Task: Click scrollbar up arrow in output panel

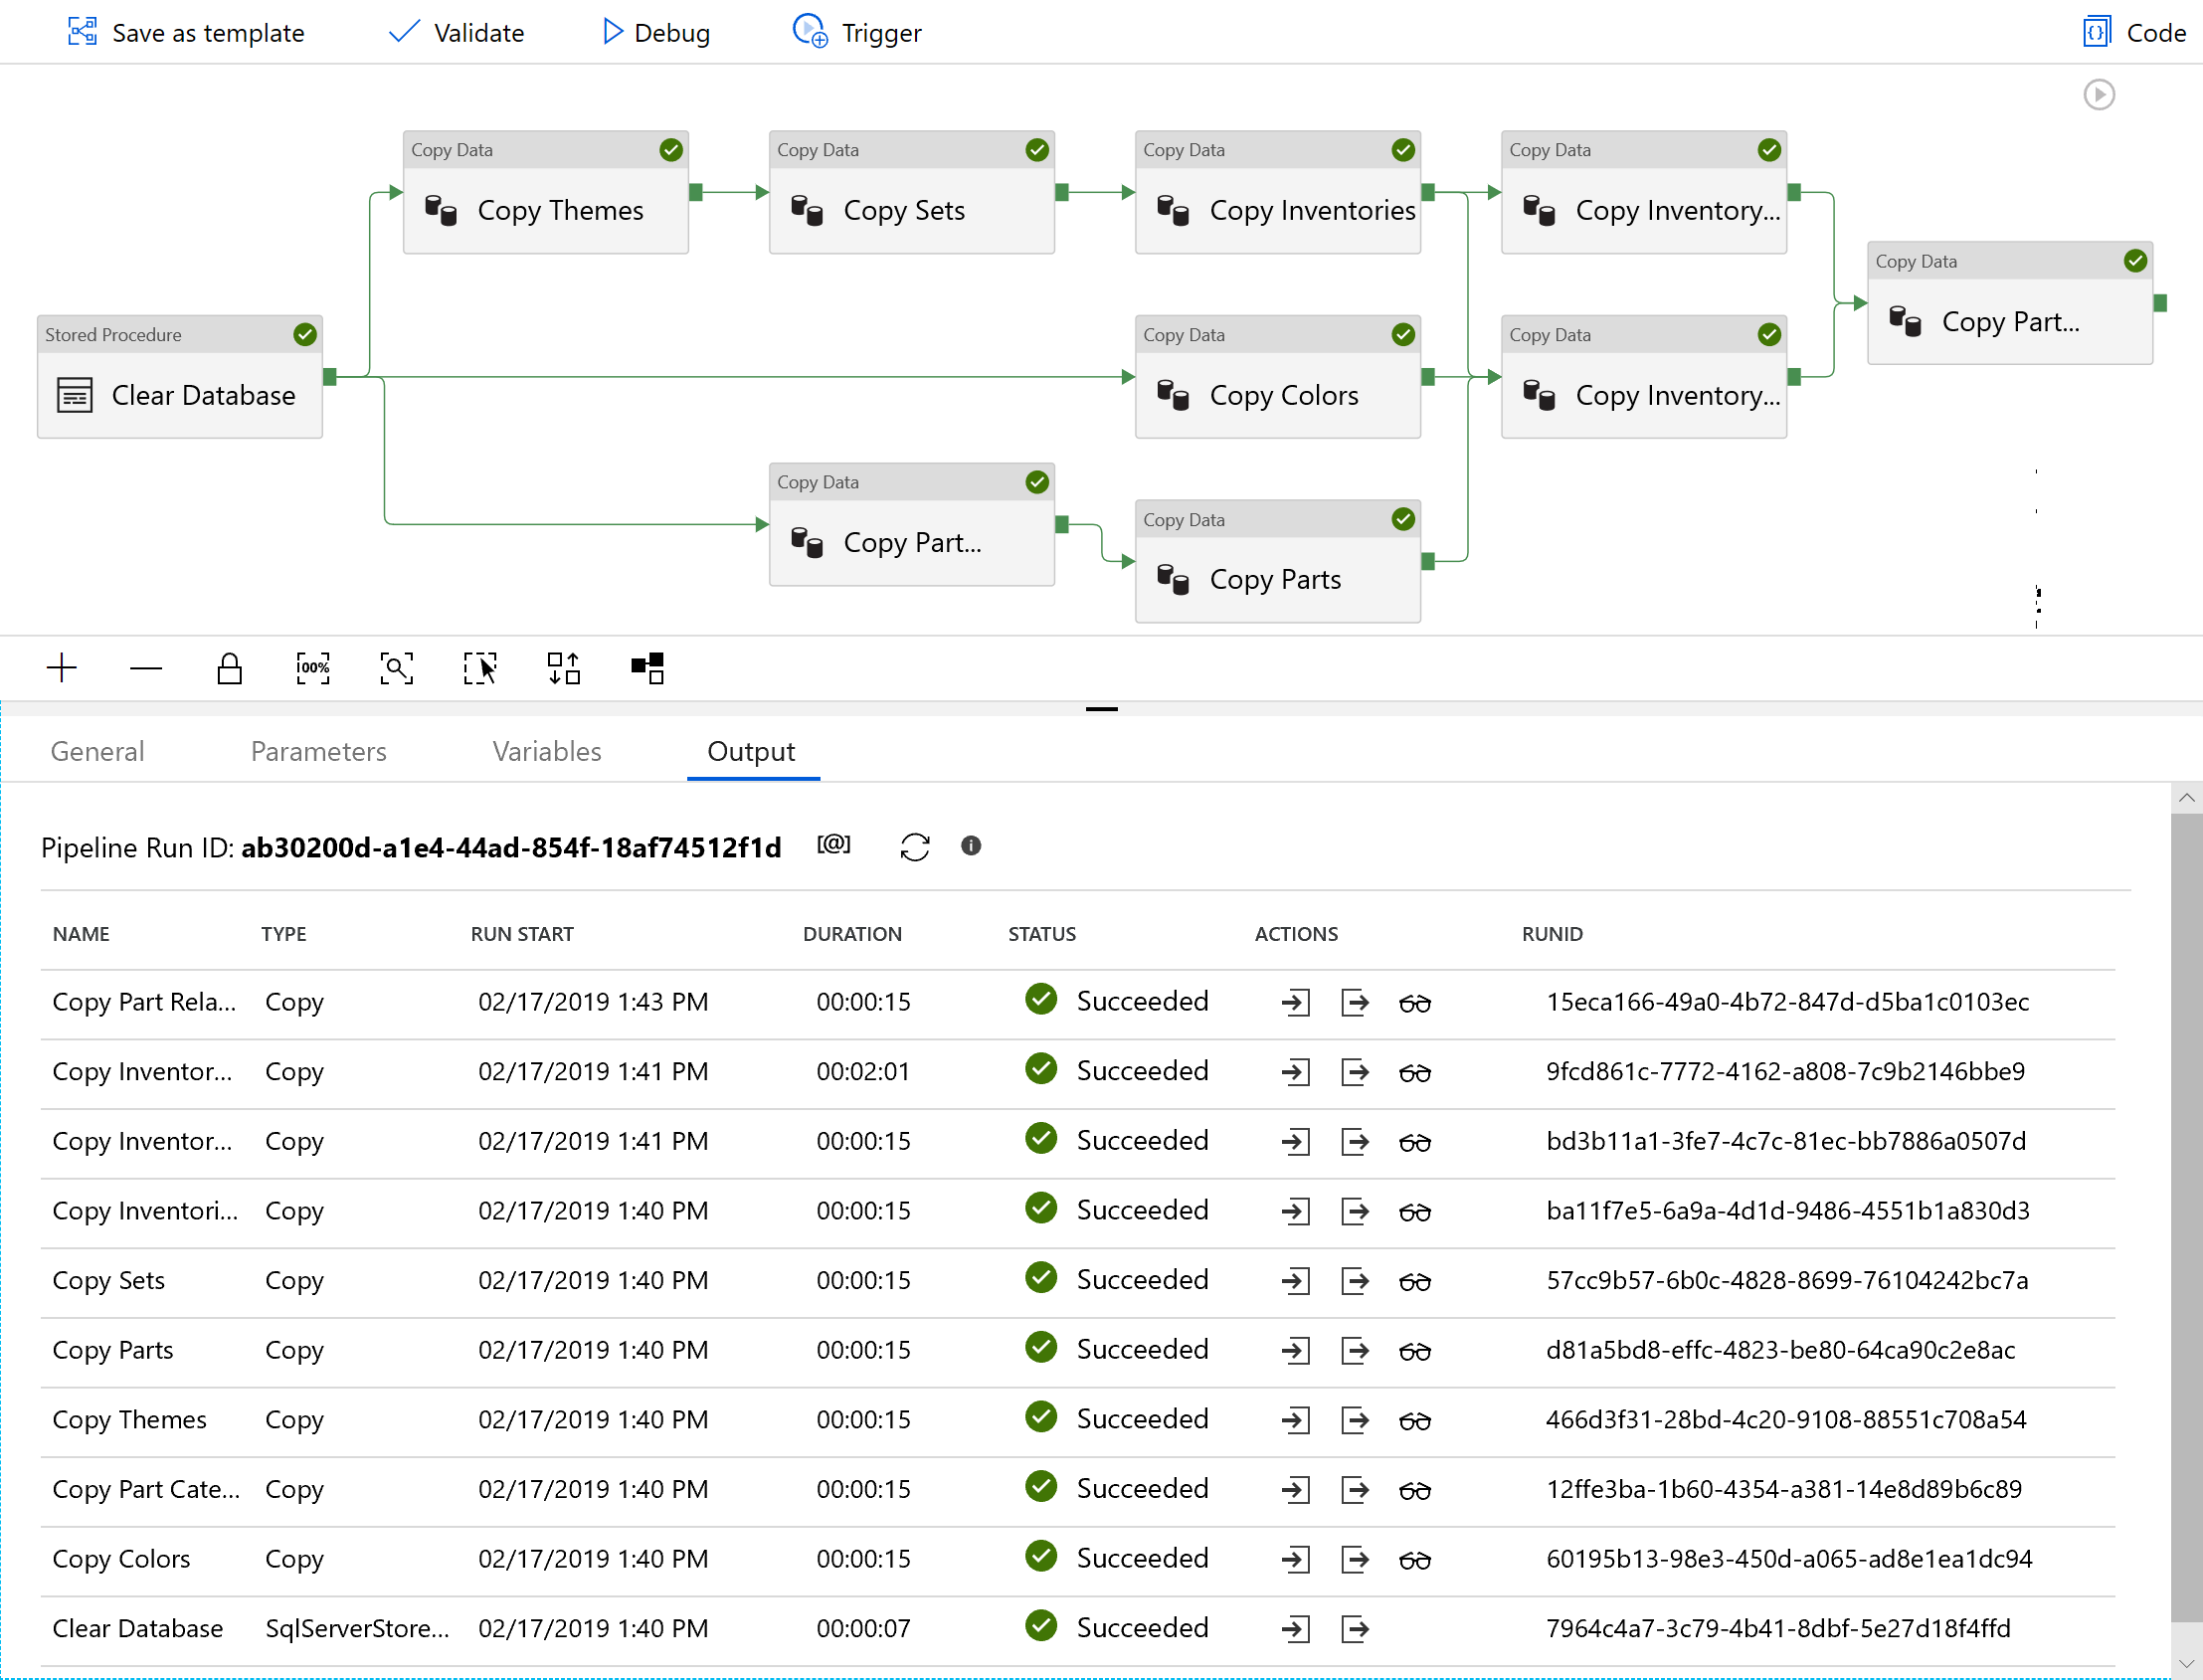Action: click(2187, 798)
